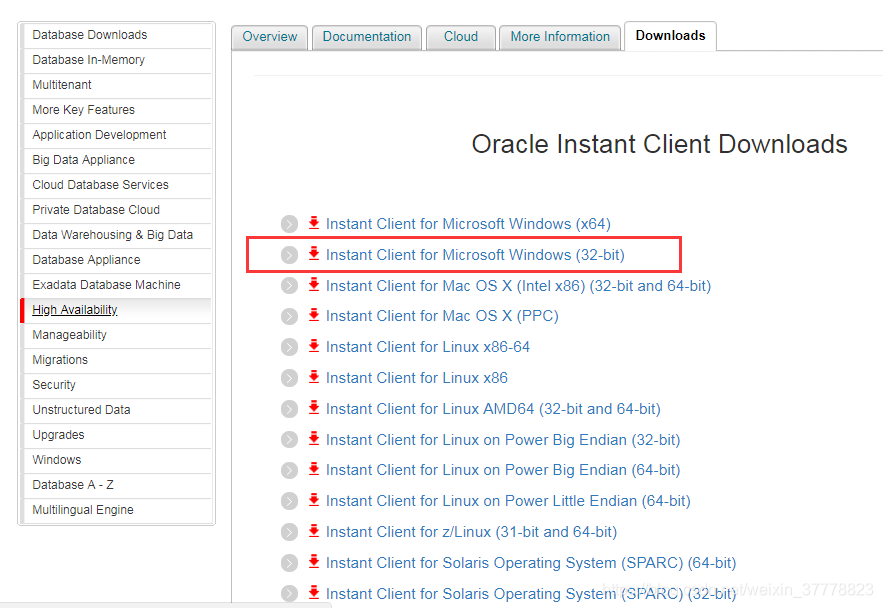Open Instant Client for Mac OS X (PPC) link
Image resolution: width=883 pixels, height=608 pixels.
[442, 316]
